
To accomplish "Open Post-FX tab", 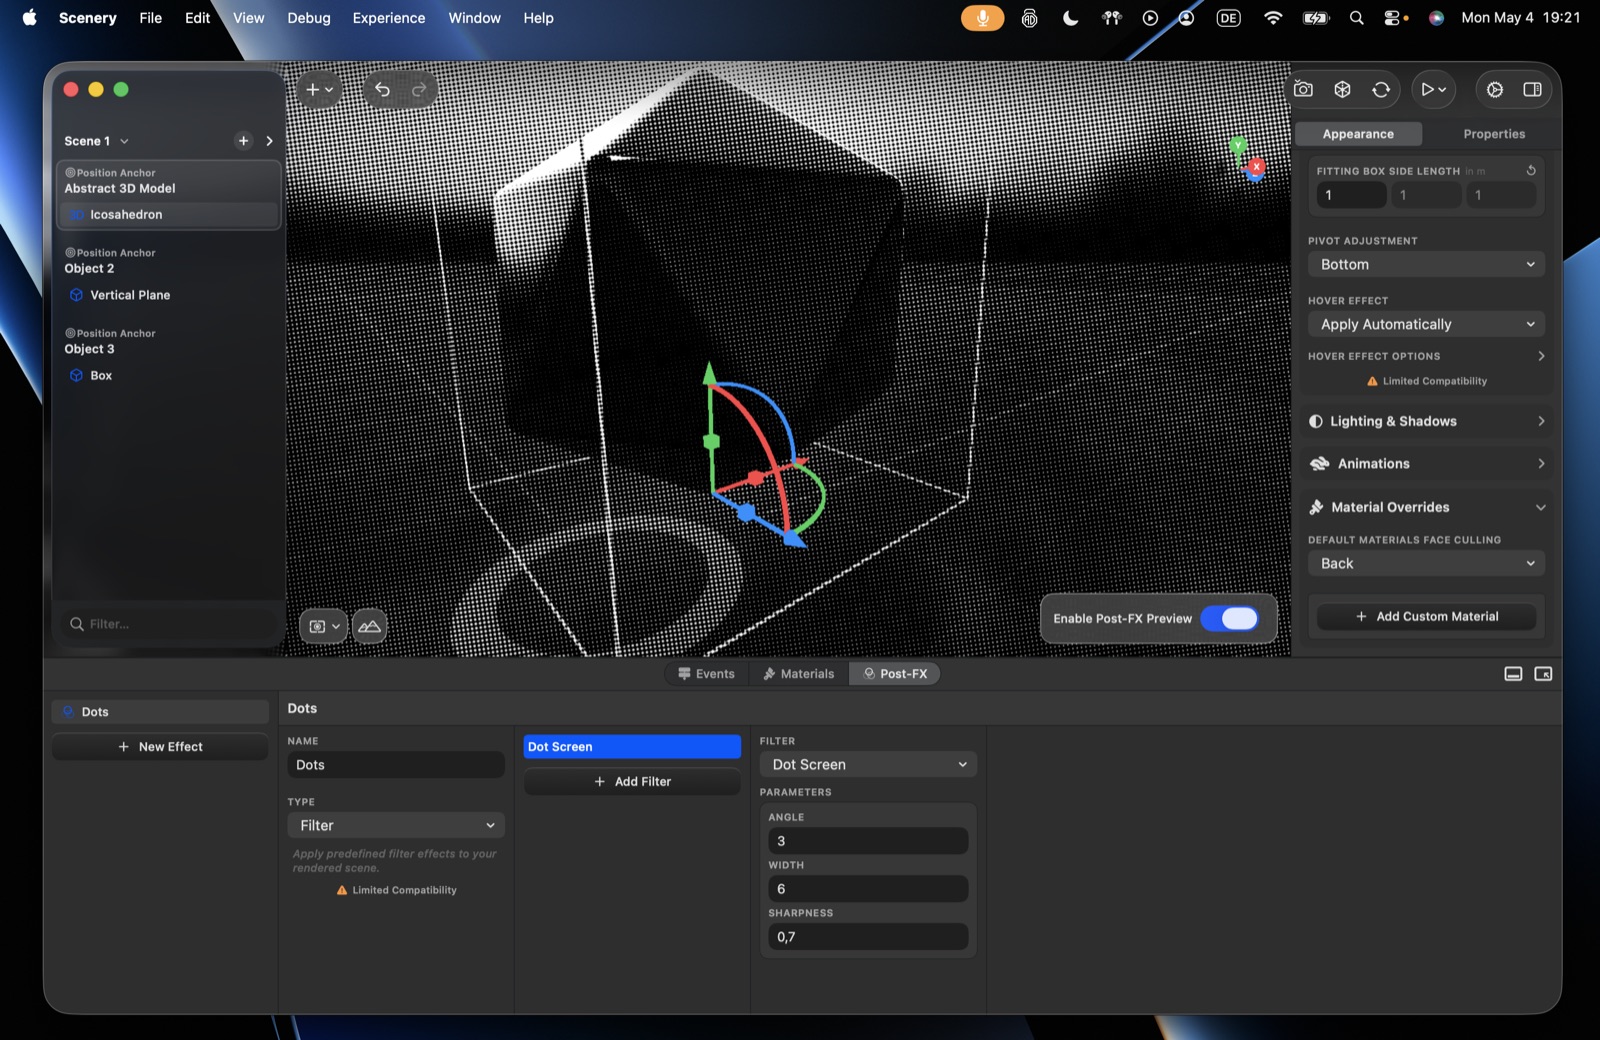I will click(x=895, y=674).
